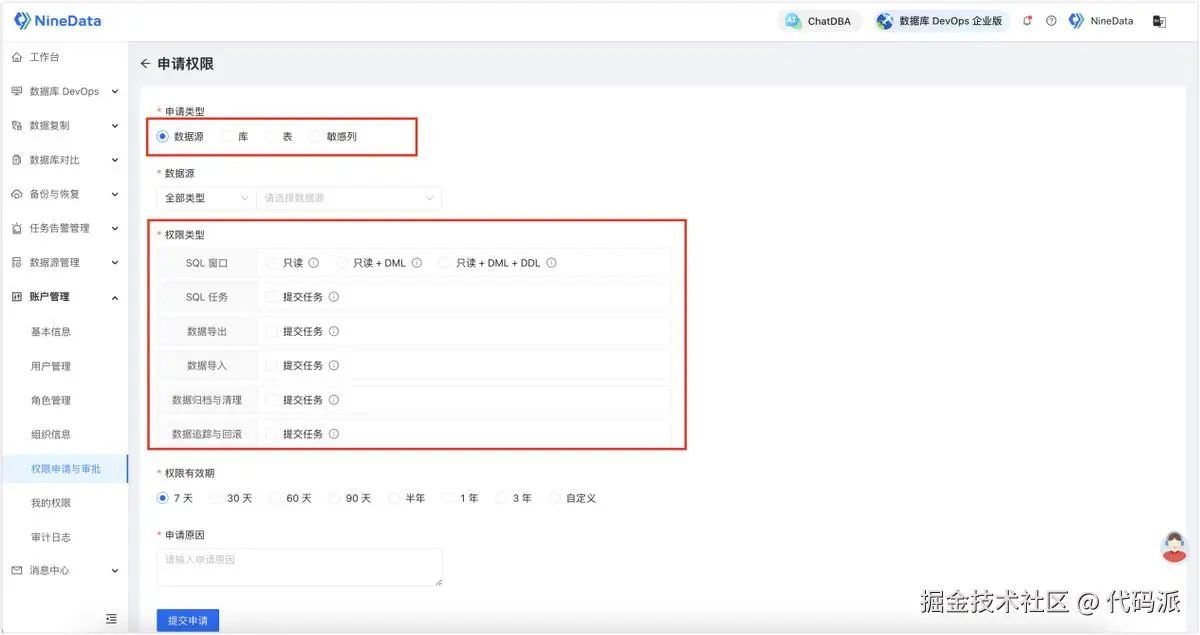Check 提交任务 for 数据追踪与回滚

(272, 434)
